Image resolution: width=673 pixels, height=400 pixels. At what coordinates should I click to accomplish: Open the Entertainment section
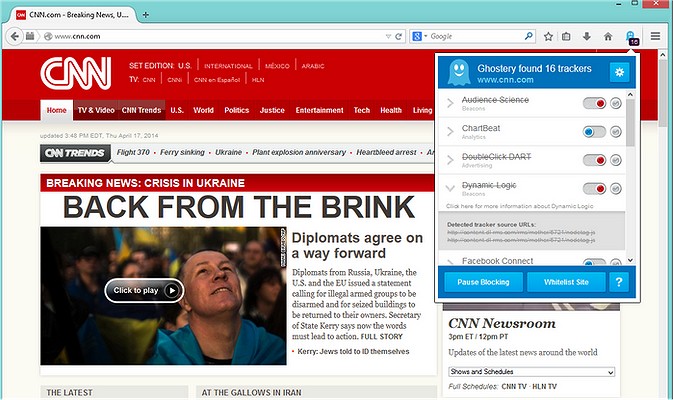tap(319, 110)
